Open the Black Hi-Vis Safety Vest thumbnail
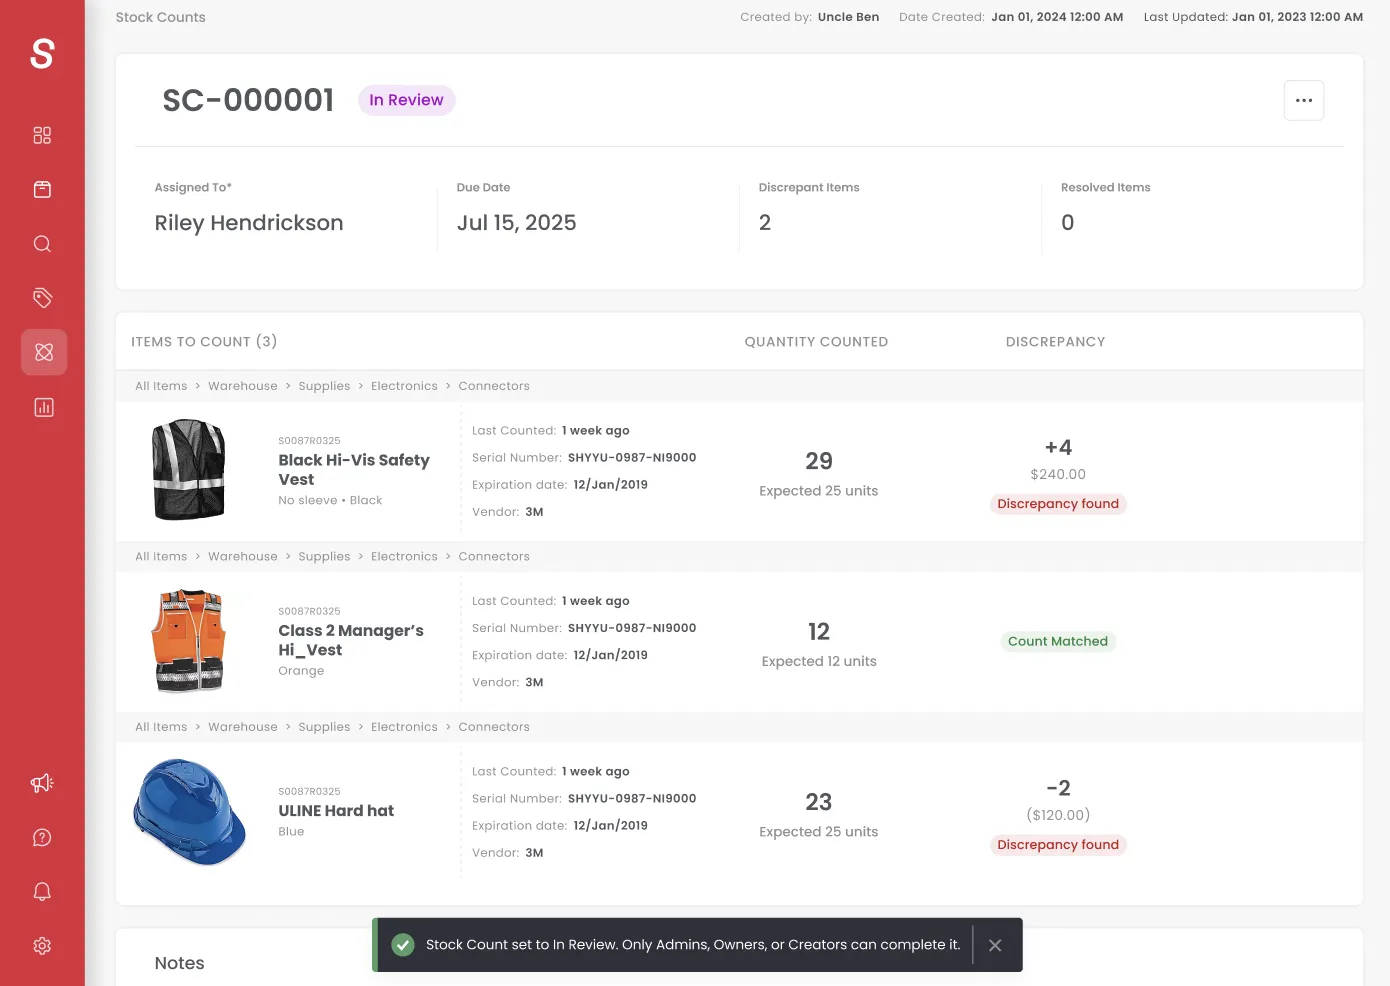1390x986 pixels. (189, 470)
